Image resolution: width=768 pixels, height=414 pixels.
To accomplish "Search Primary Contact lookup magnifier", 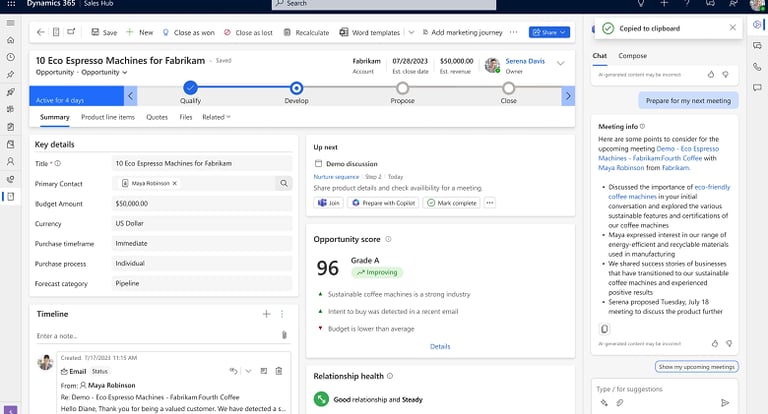I will (x=284, y=183).
